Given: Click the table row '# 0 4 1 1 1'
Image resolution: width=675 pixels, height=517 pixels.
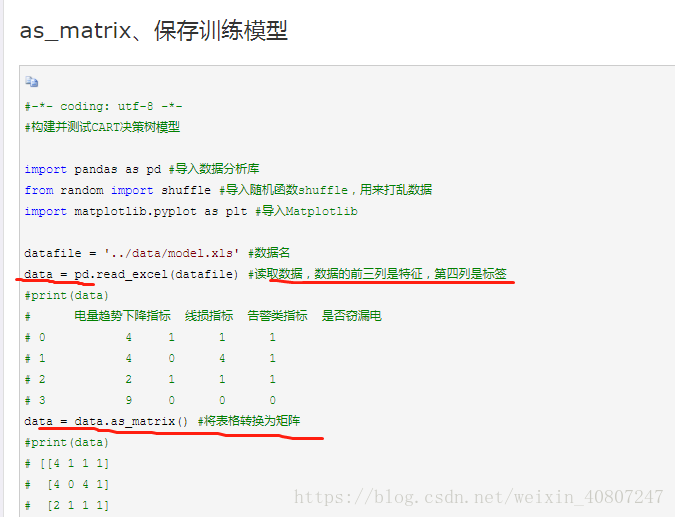Looking at the screenshot, I should 150,337.
